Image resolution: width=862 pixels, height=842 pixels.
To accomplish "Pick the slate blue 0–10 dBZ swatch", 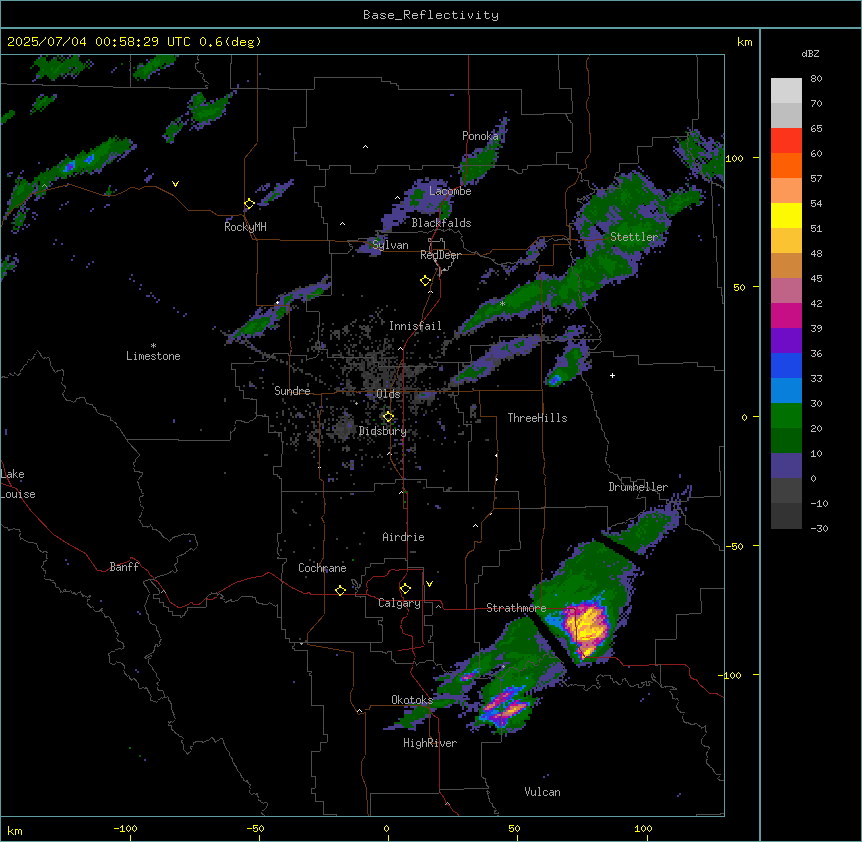I will coord(786,466).
